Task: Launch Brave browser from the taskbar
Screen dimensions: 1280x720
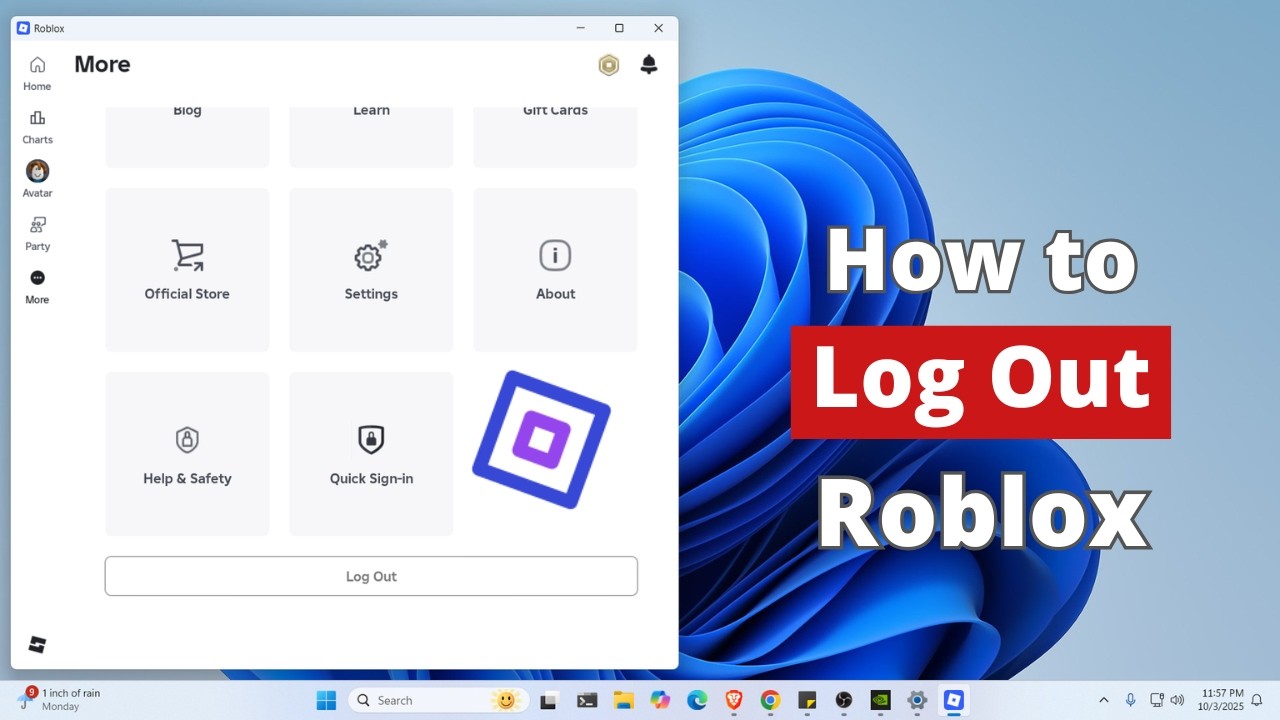Action: click(734, 700)
